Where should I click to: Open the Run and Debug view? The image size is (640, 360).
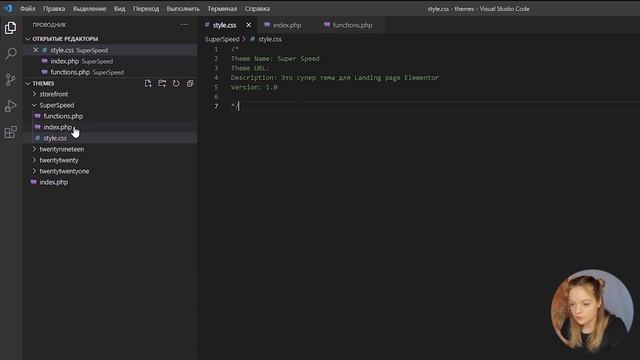11,106
